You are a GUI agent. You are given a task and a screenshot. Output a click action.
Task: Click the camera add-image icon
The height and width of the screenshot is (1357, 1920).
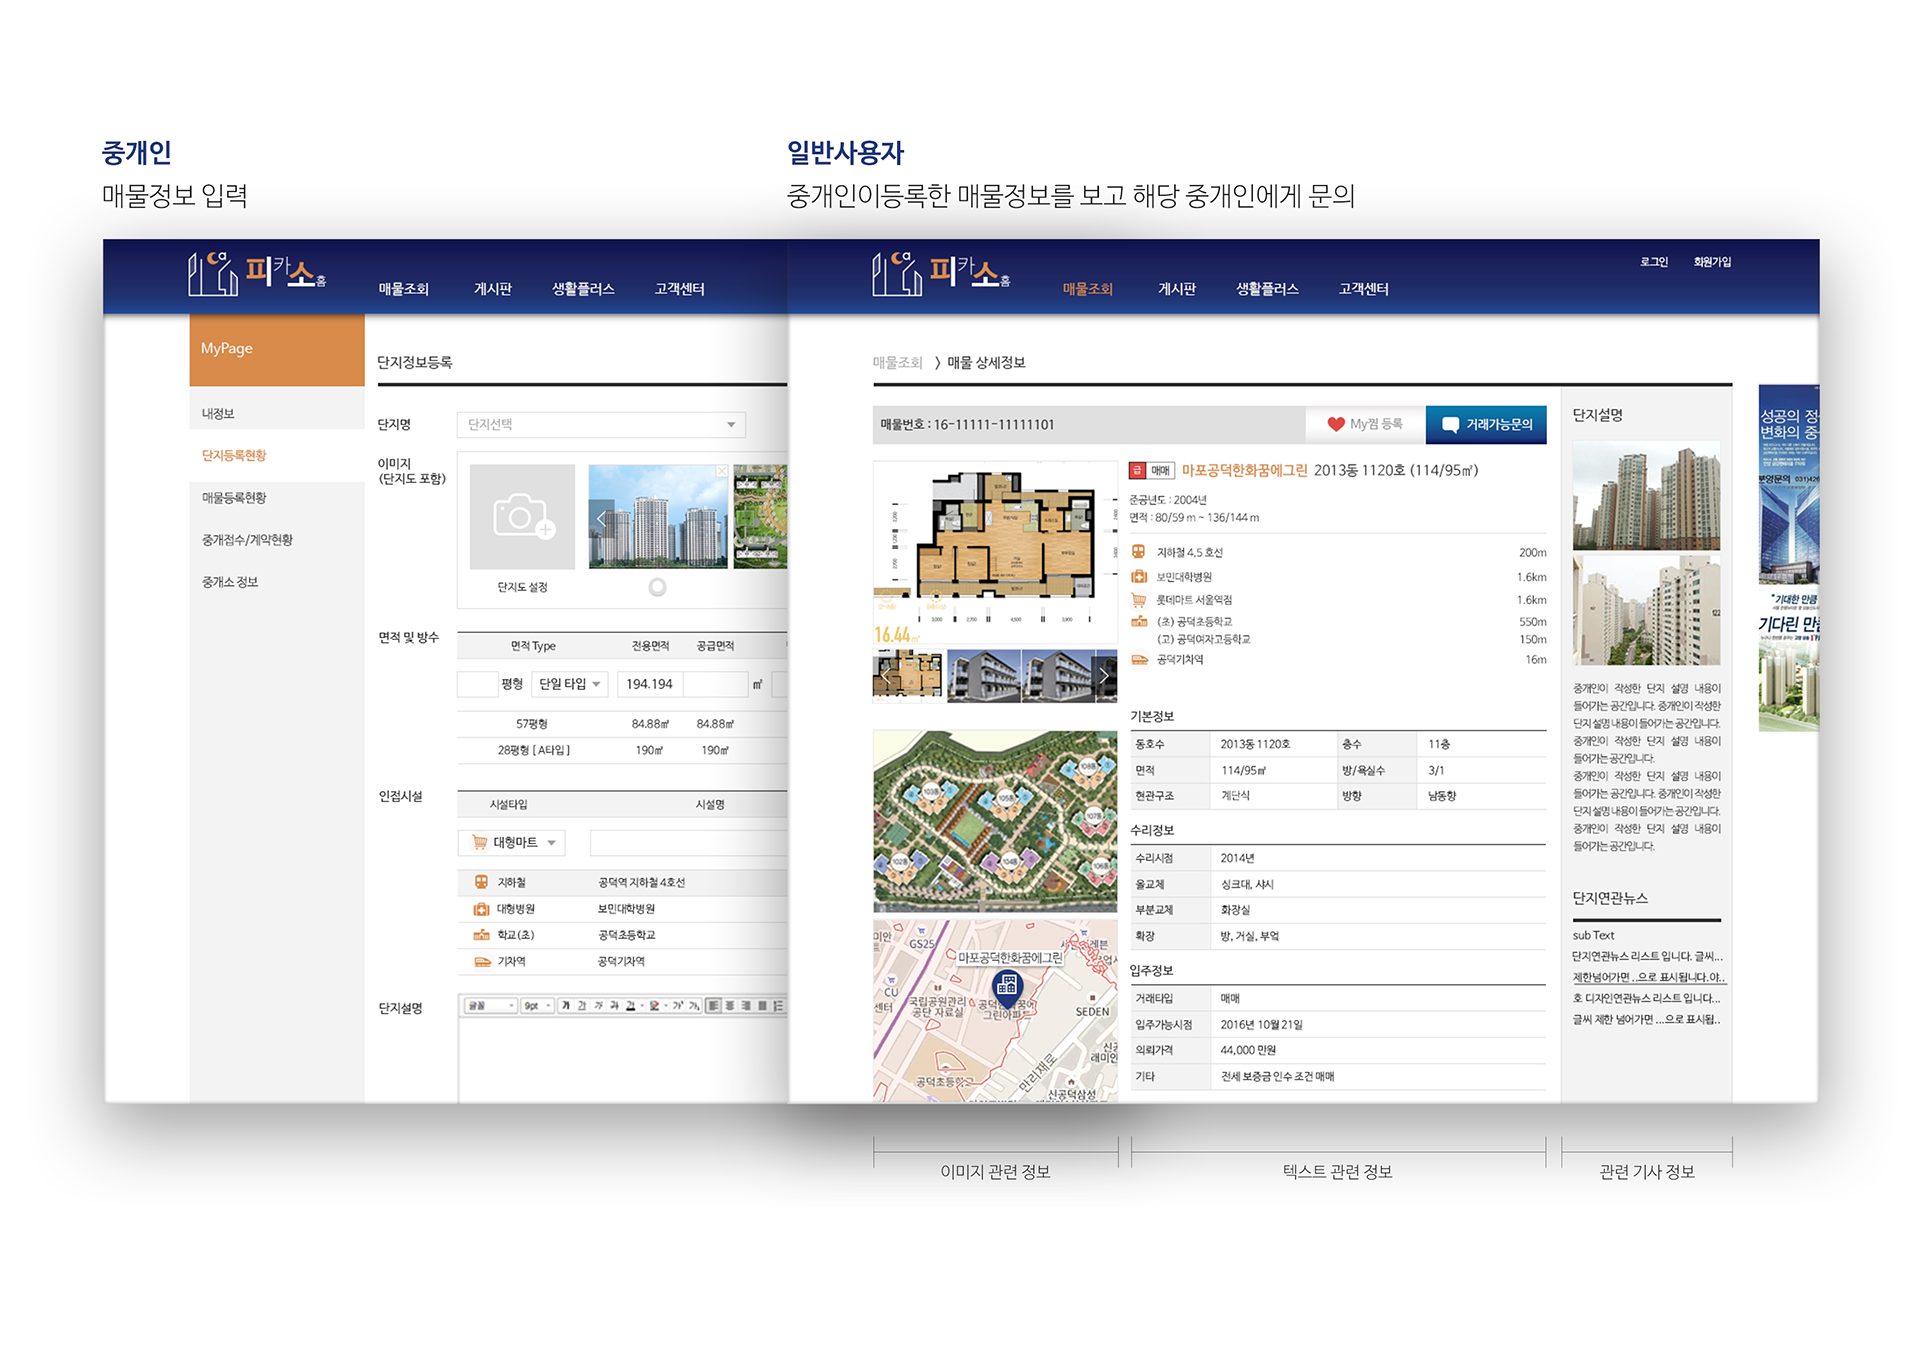click(x=522, y=517)
